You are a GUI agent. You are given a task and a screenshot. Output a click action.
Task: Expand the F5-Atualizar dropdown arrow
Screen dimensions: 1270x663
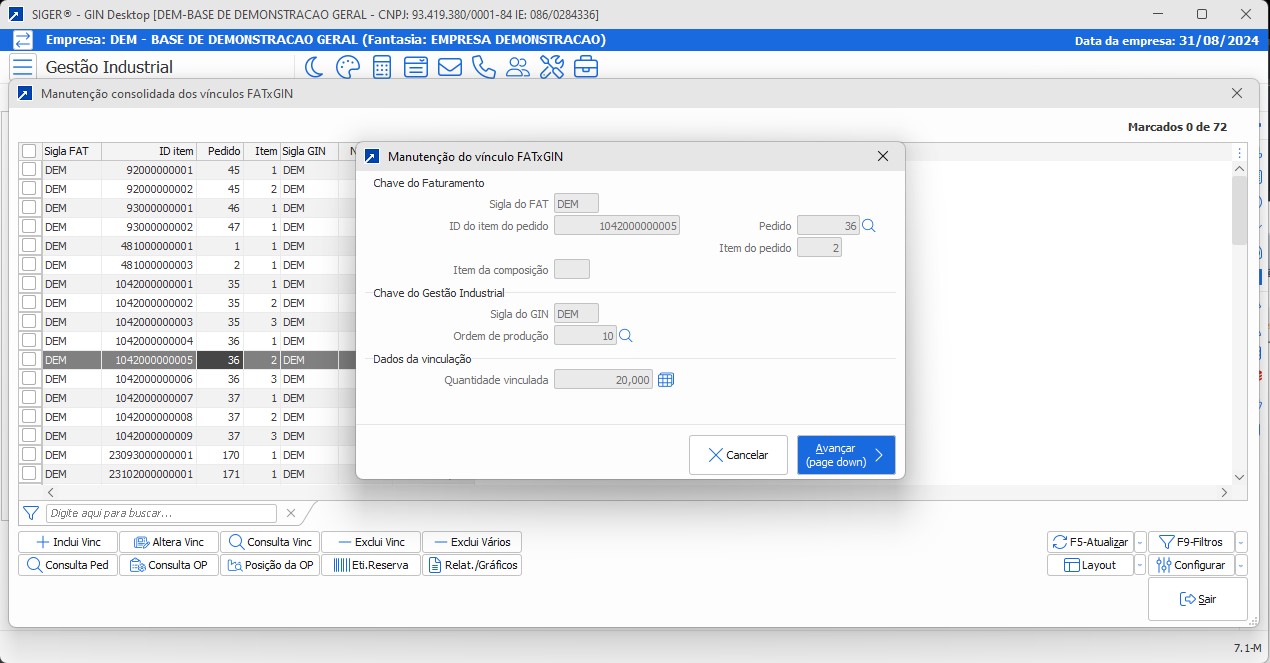1141,542
